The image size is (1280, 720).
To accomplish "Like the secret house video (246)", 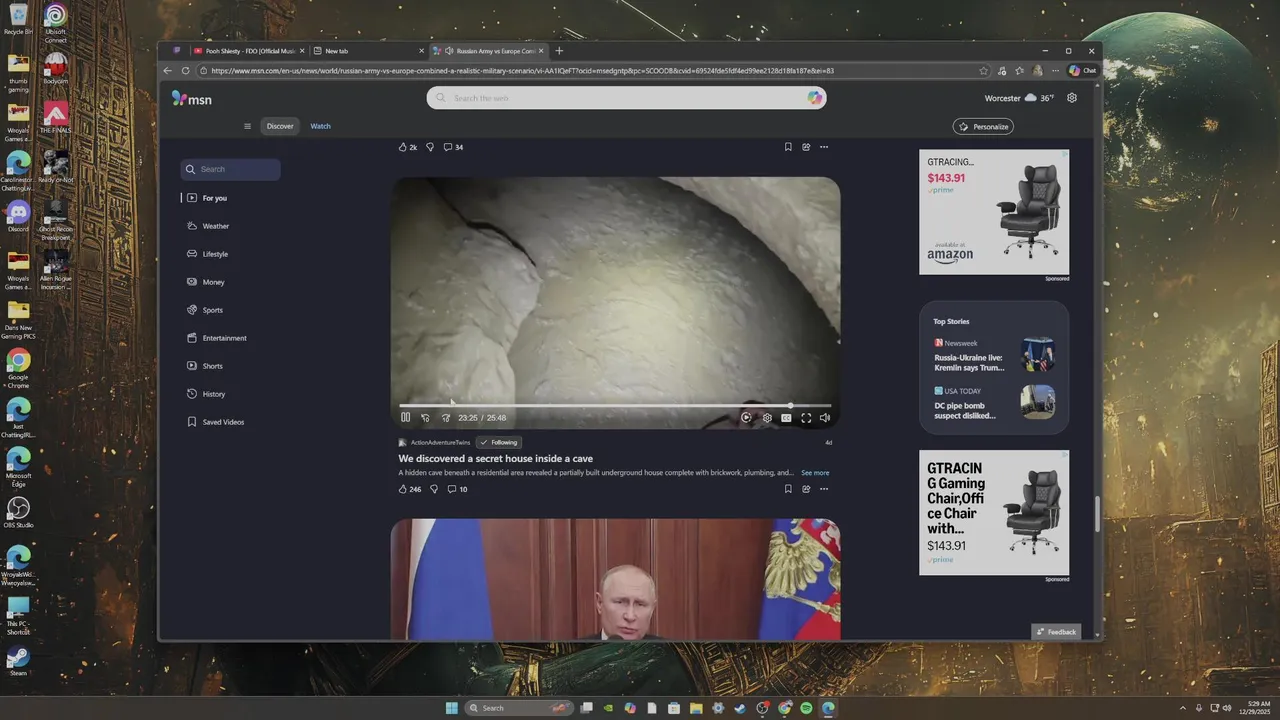I will [410, 489].
